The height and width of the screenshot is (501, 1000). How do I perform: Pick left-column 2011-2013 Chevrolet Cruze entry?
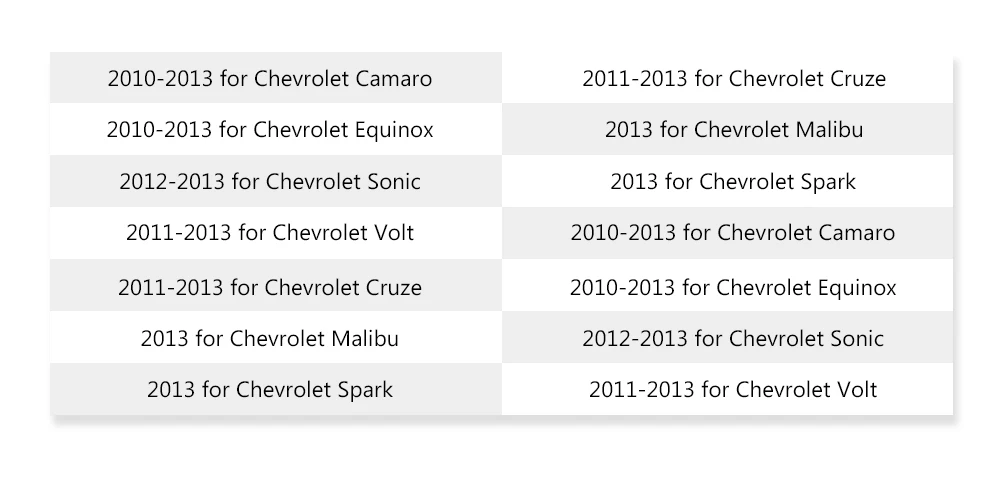pos(276,286)
